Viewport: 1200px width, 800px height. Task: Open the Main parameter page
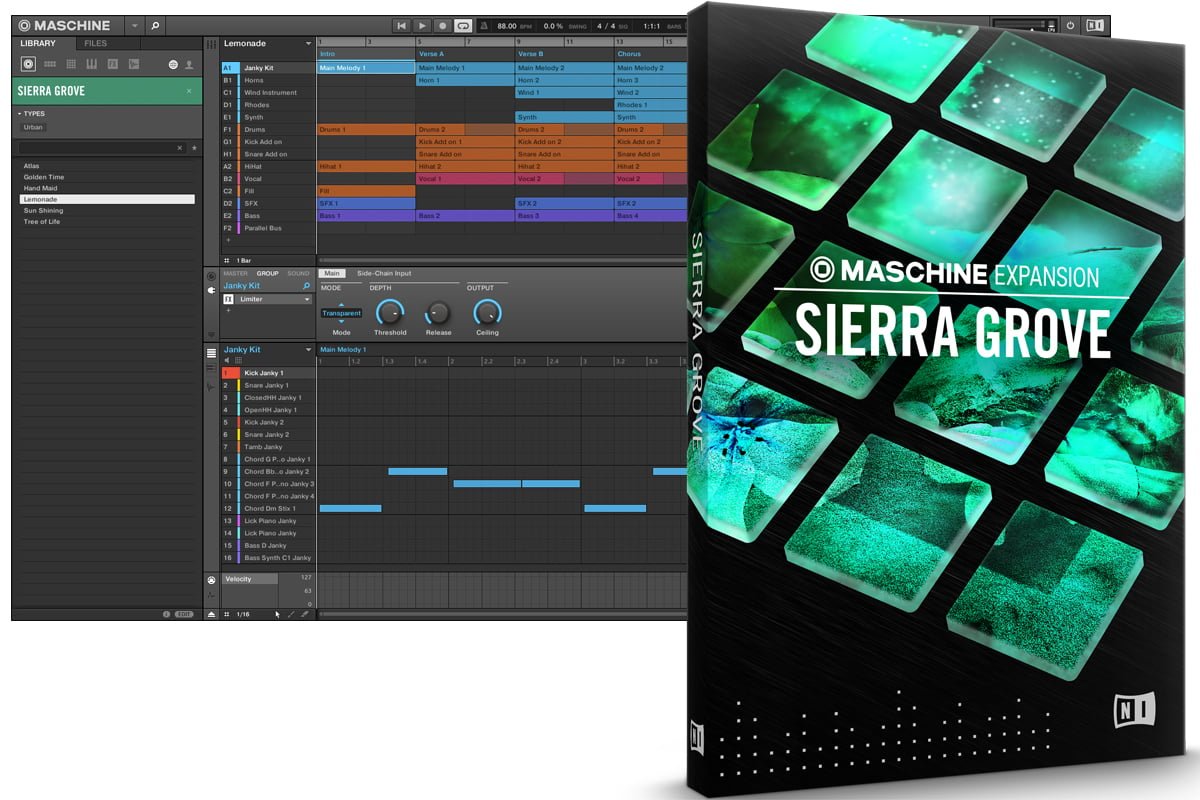pyautogui.click(x=332, y=273)
